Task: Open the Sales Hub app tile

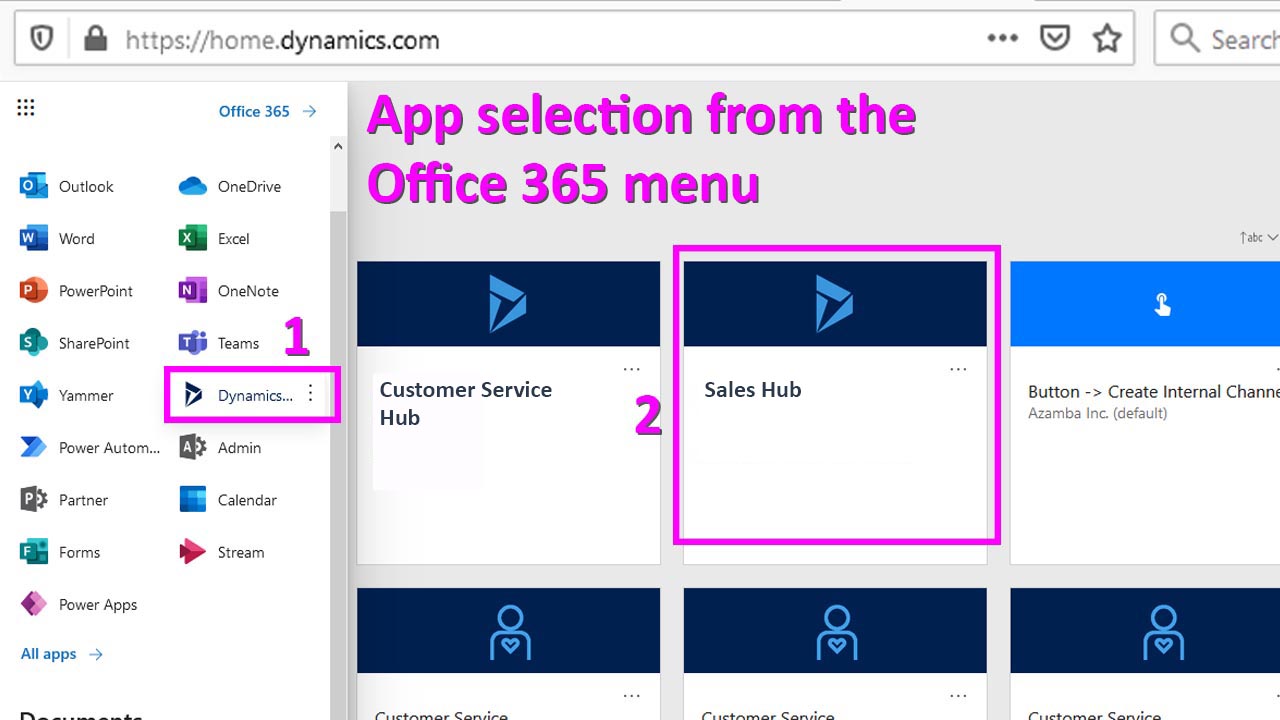Action: point(835,412)
